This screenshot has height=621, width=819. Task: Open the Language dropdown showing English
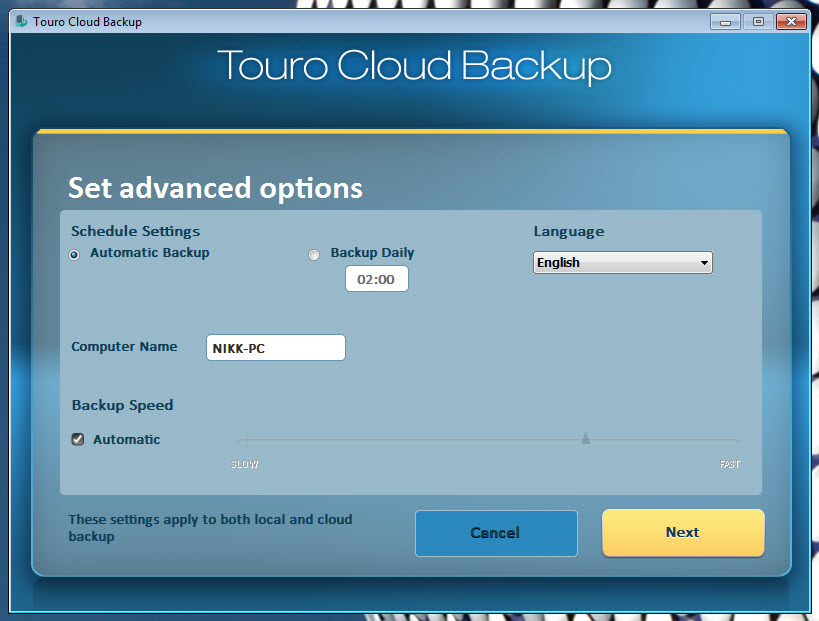pyautogui.click(x=623, y=262)
